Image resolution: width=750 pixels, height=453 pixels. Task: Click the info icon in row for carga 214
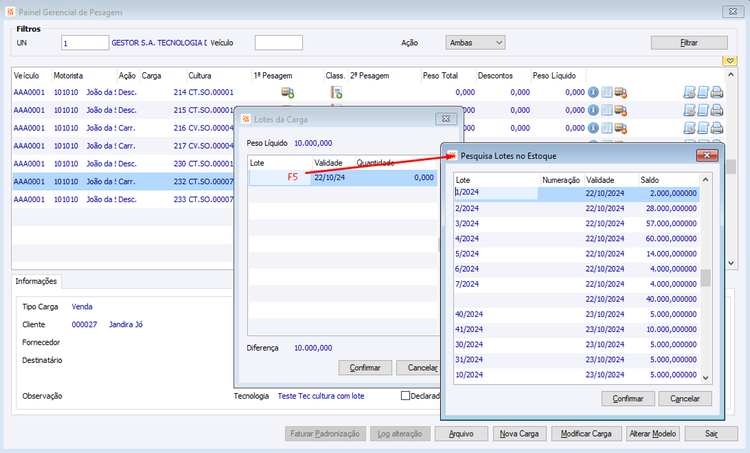(x=593, y=92)
